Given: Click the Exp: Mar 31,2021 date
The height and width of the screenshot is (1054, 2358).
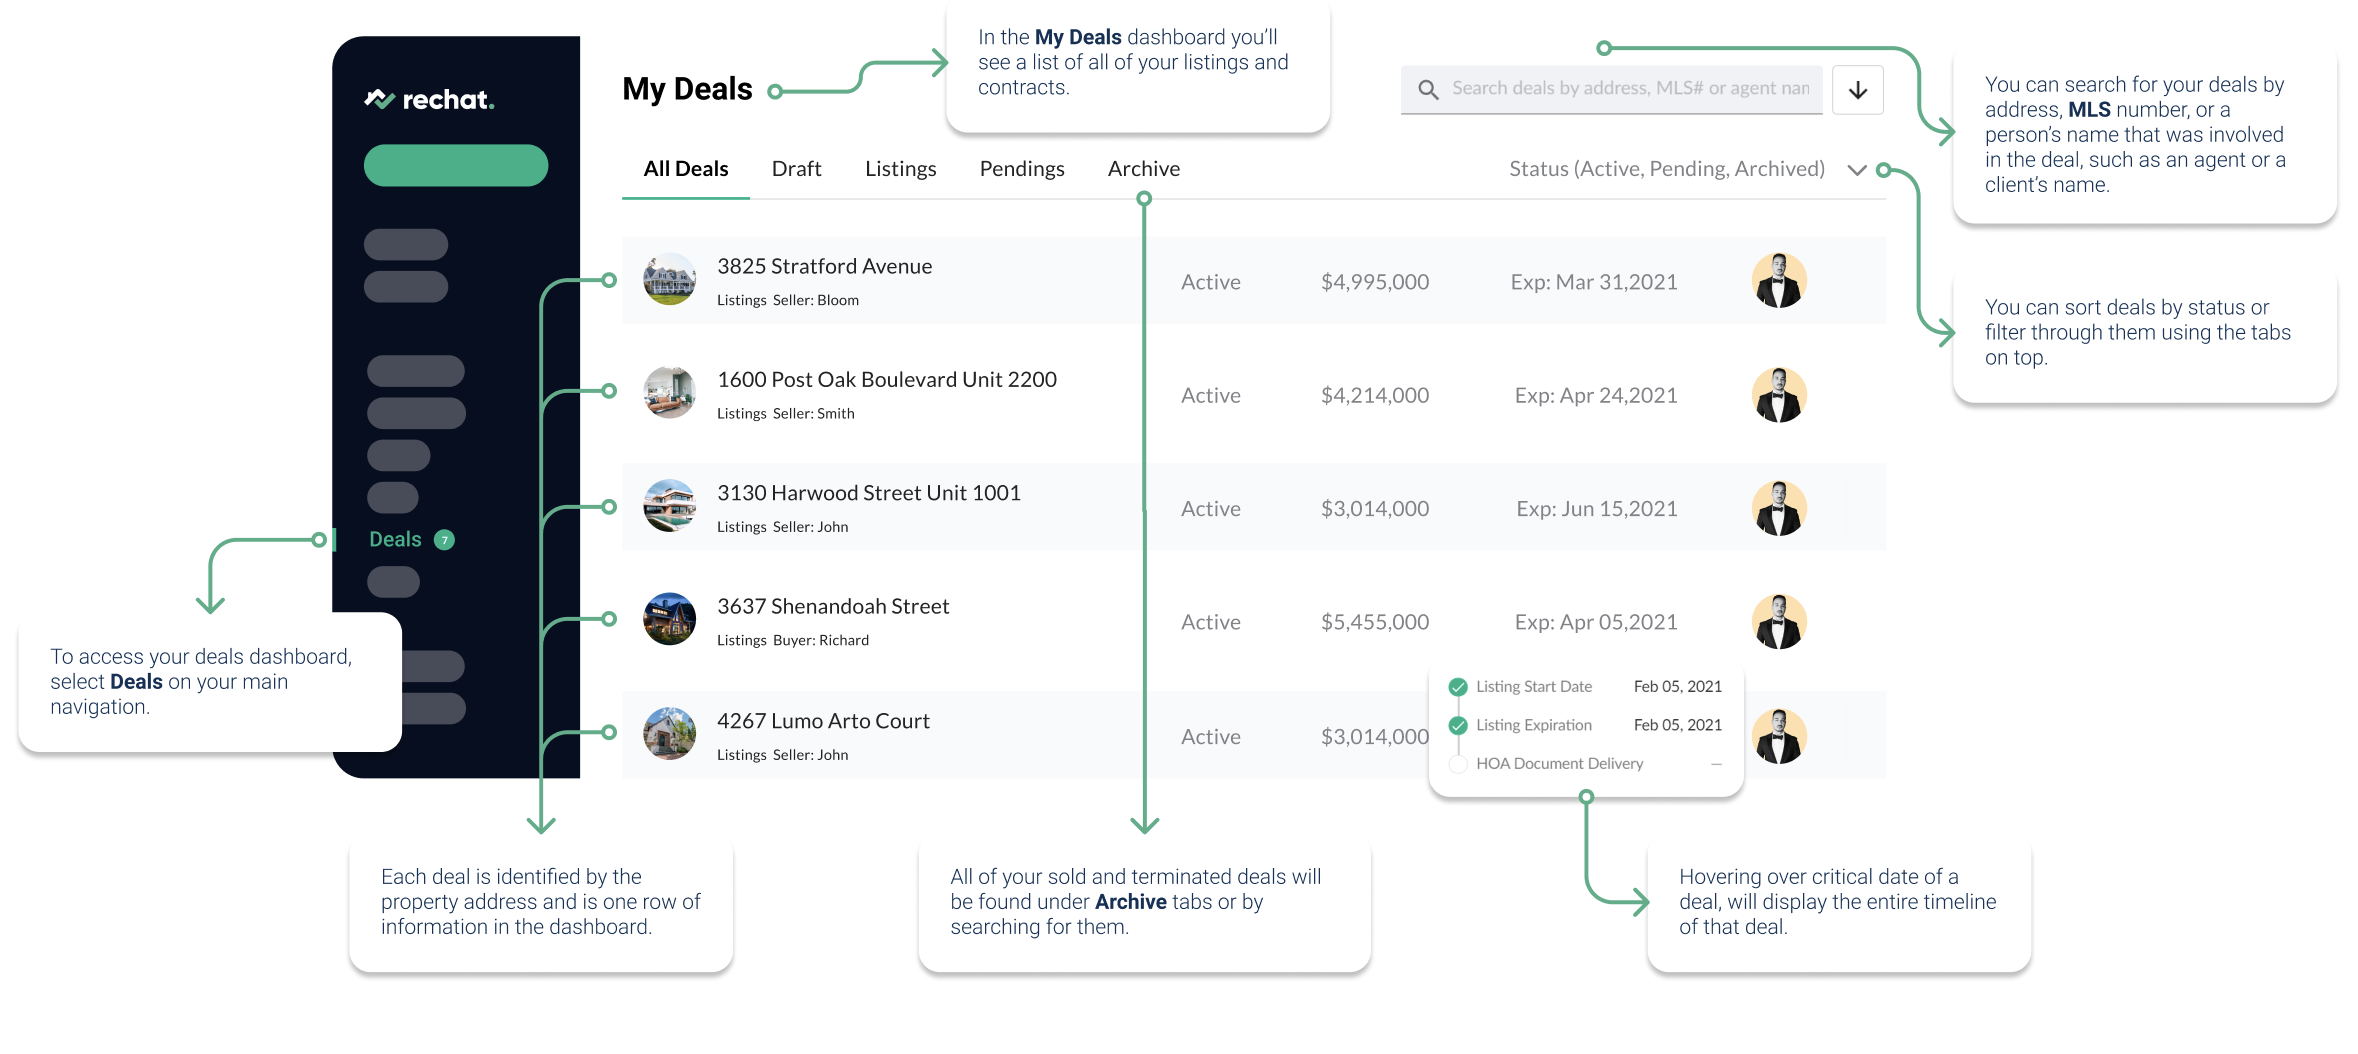Looking at the screenshot, I should (1593, 282).
